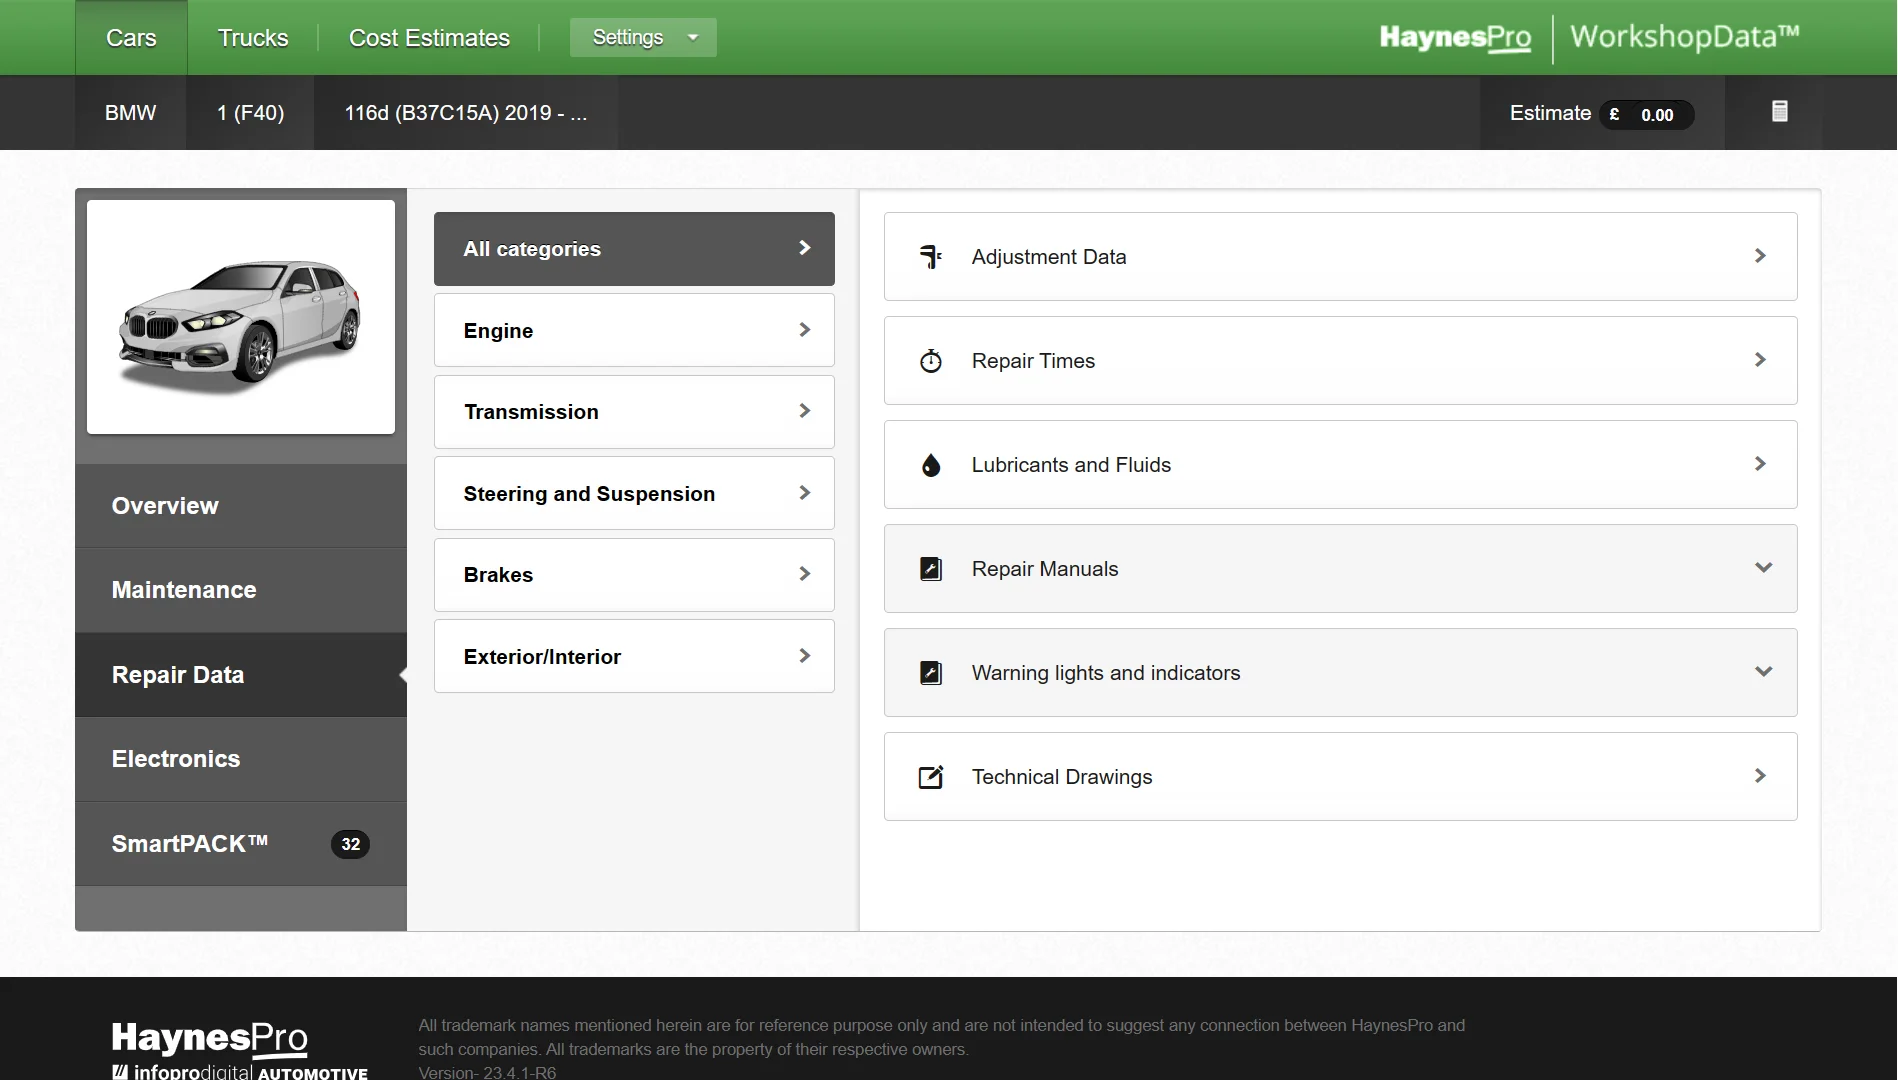Click the Repair Manuals wrench book icon
The width and height of the screenshot is (1898, 1080).
[931, 569]
